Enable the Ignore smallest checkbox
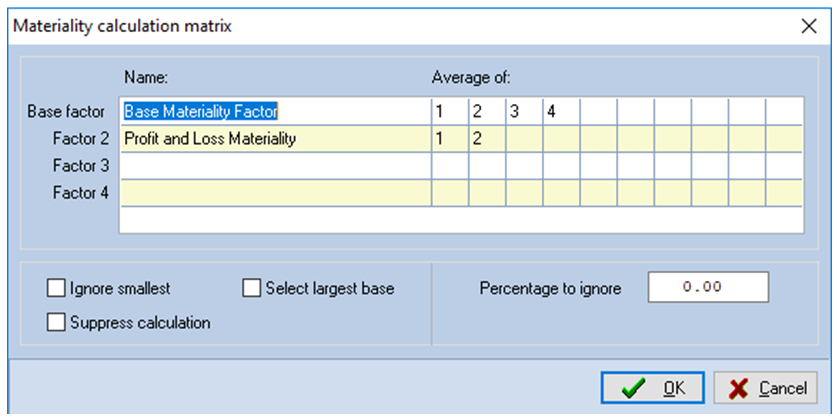Viewport: 837px width, 419px height. point(56,288)
